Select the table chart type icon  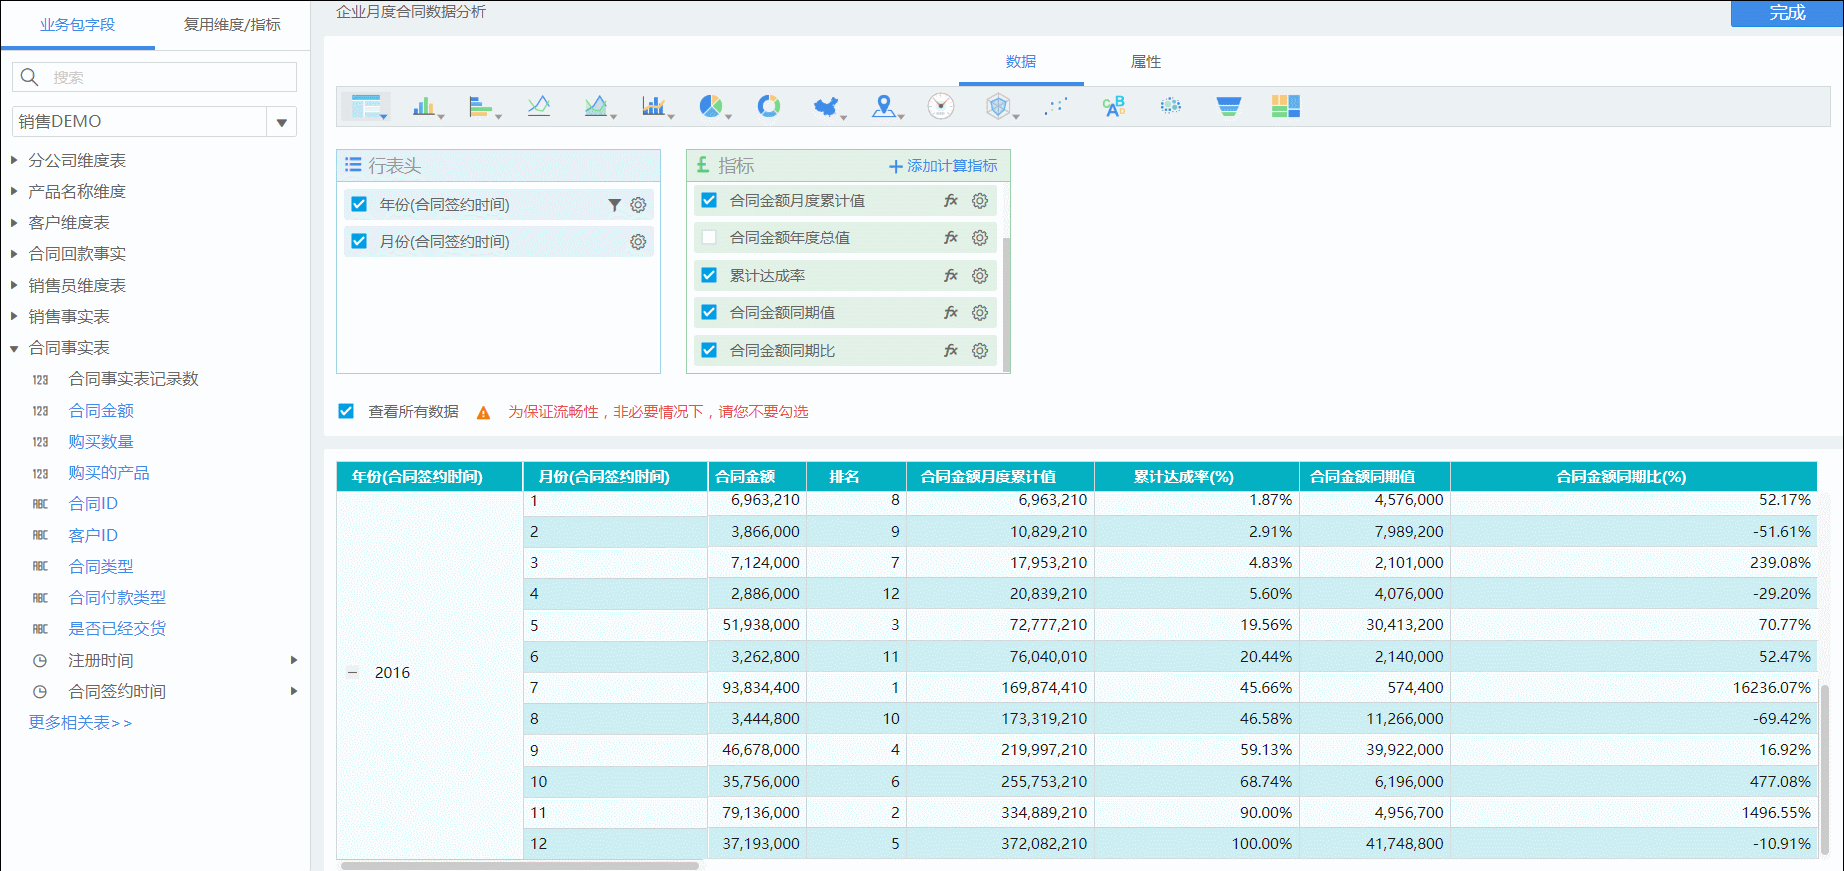pos(366,106)
